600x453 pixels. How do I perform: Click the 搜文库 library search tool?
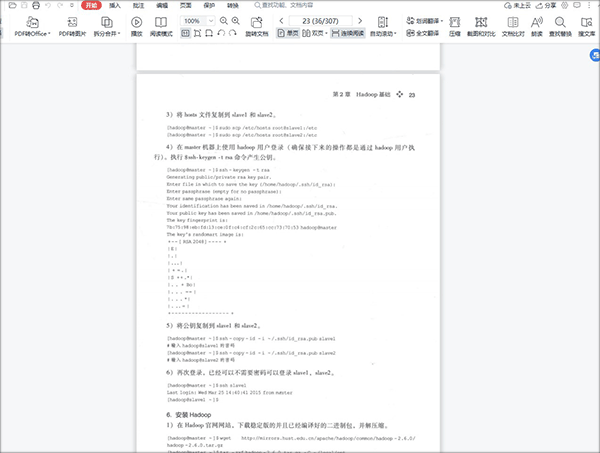[586, 26]
